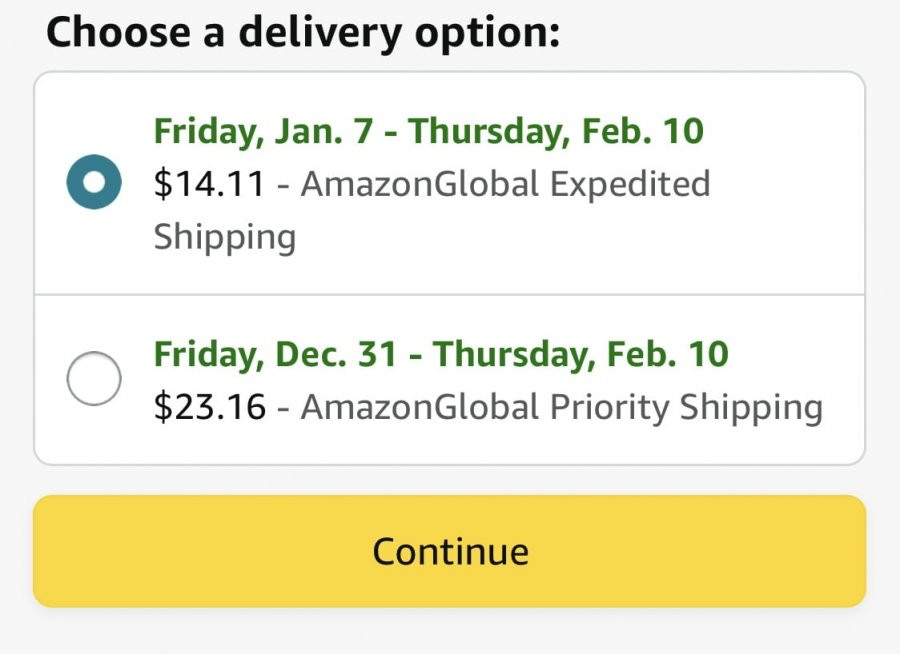The image size is (900, 654).
Task: Click the 'Choose a delivery option:' heading
Action: click(303, 33)
